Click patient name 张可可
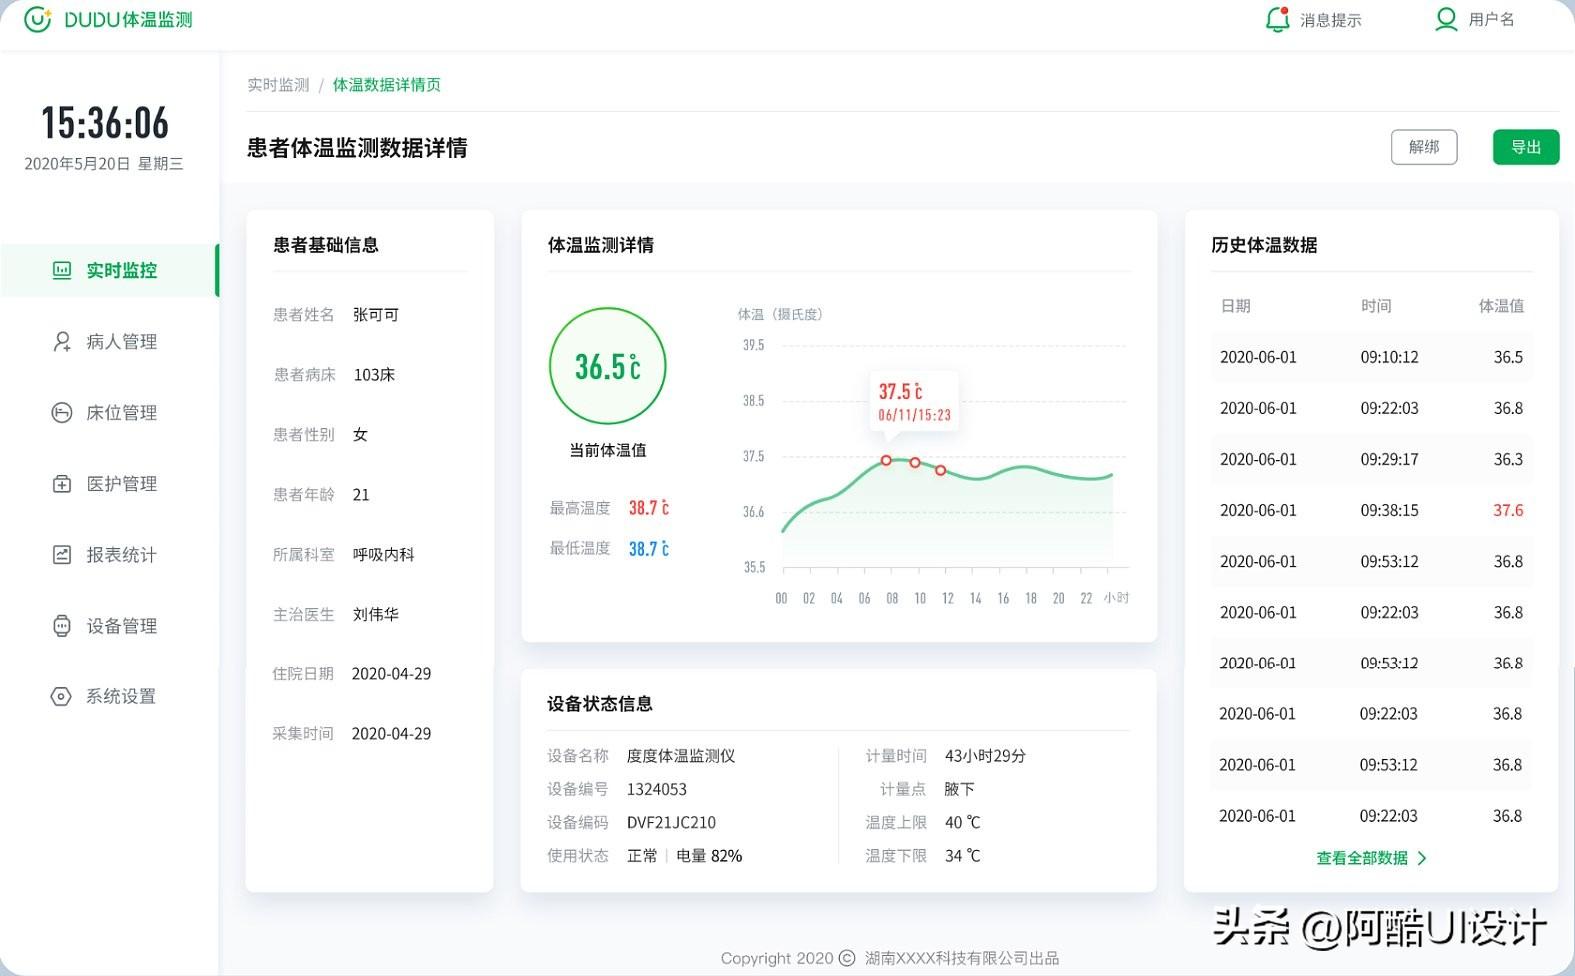Image resolution: width=1575 pixels, height=976 pixels. [376, 315]
